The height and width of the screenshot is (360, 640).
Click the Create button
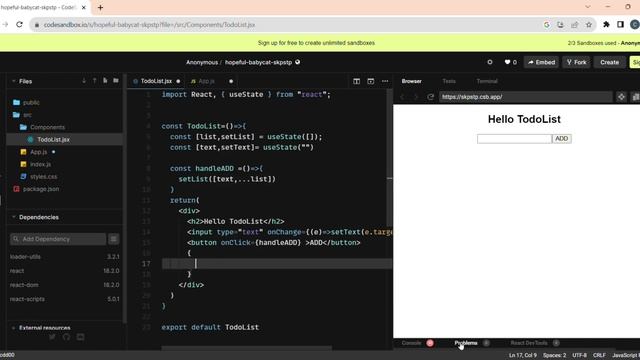(609, 62)
